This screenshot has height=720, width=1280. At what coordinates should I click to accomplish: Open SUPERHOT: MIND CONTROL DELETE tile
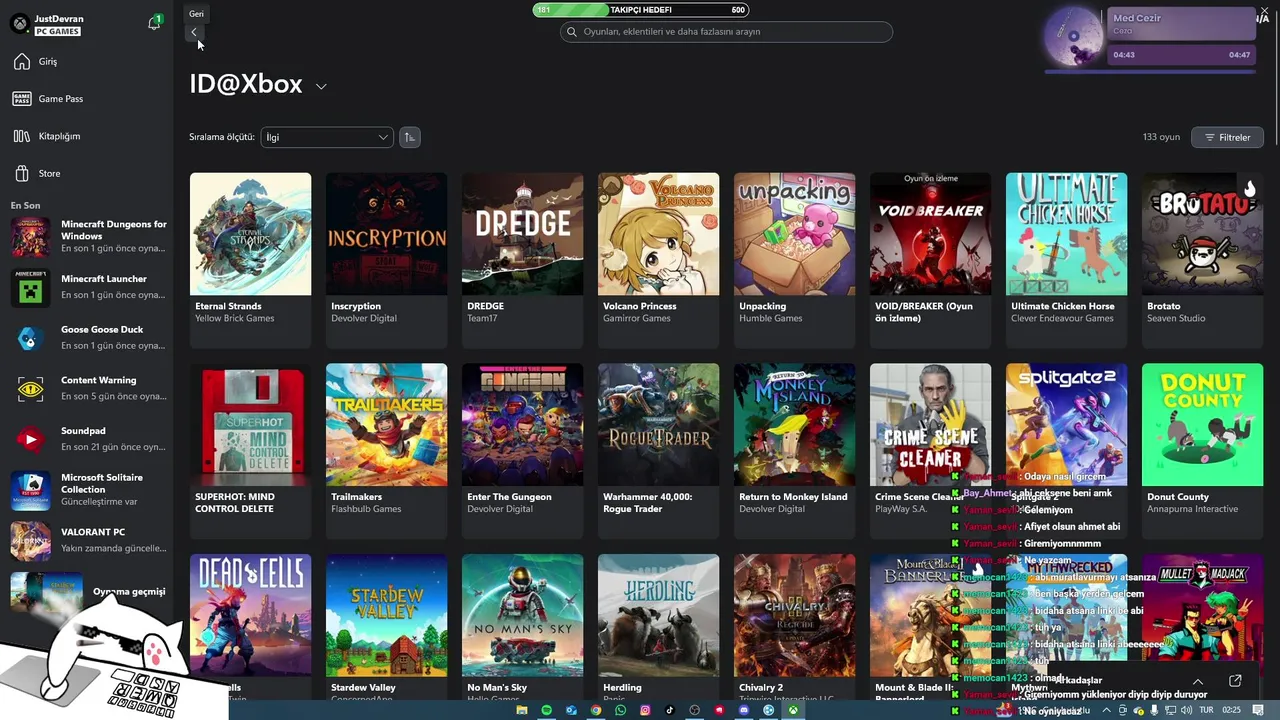coord(250,451)
